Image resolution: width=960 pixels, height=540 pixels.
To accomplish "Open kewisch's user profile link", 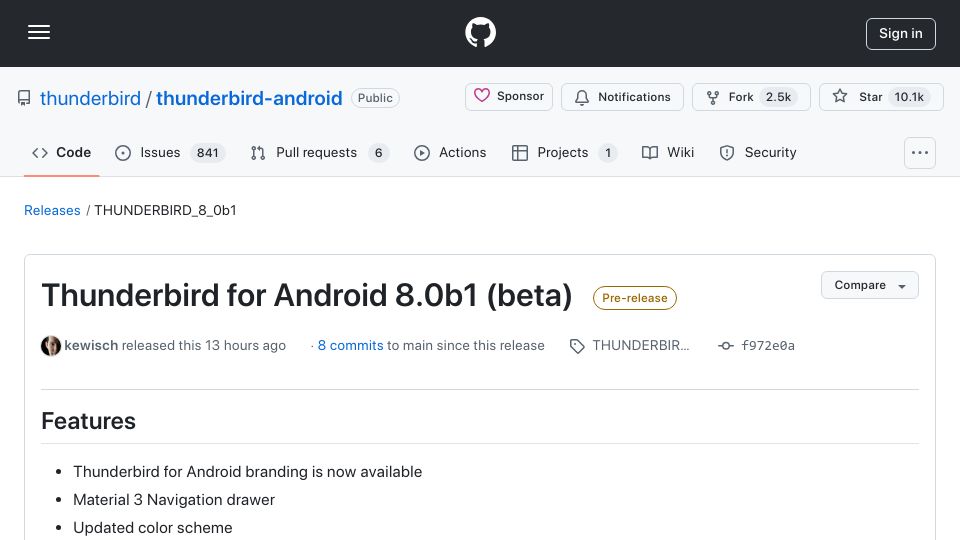I will coord(91,345).
